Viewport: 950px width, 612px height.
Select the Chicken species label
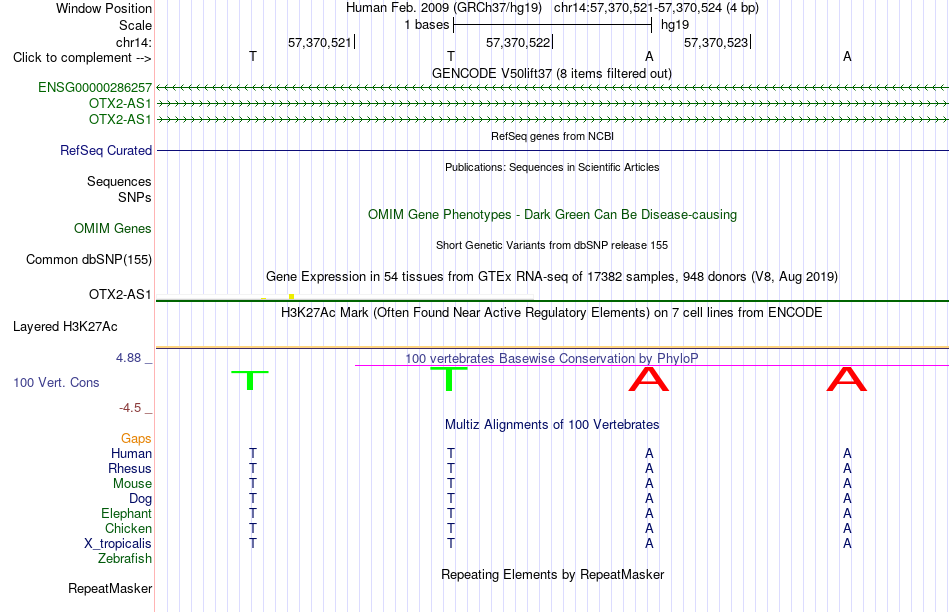pos(128,528)
